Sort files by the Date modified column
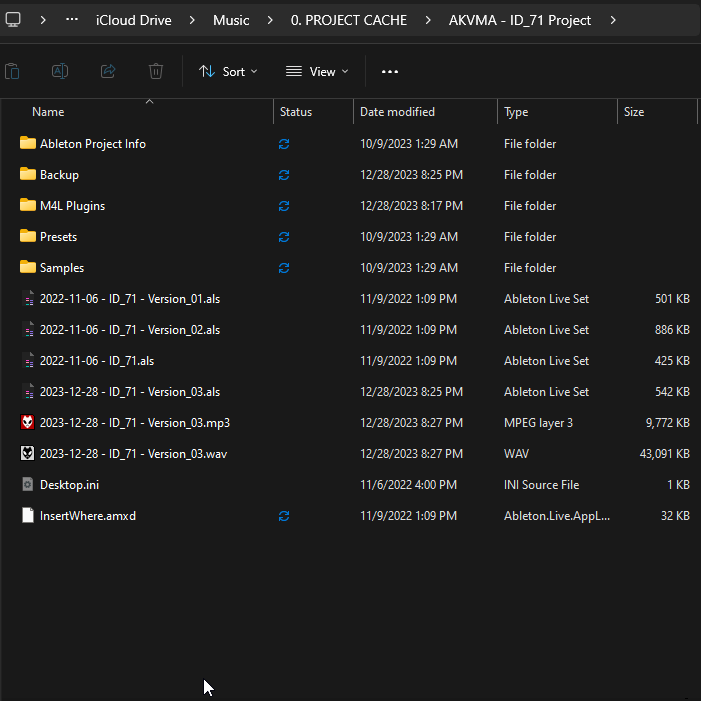Image resolution: width=701 pixels, height=701 pixels. (397, 112)
